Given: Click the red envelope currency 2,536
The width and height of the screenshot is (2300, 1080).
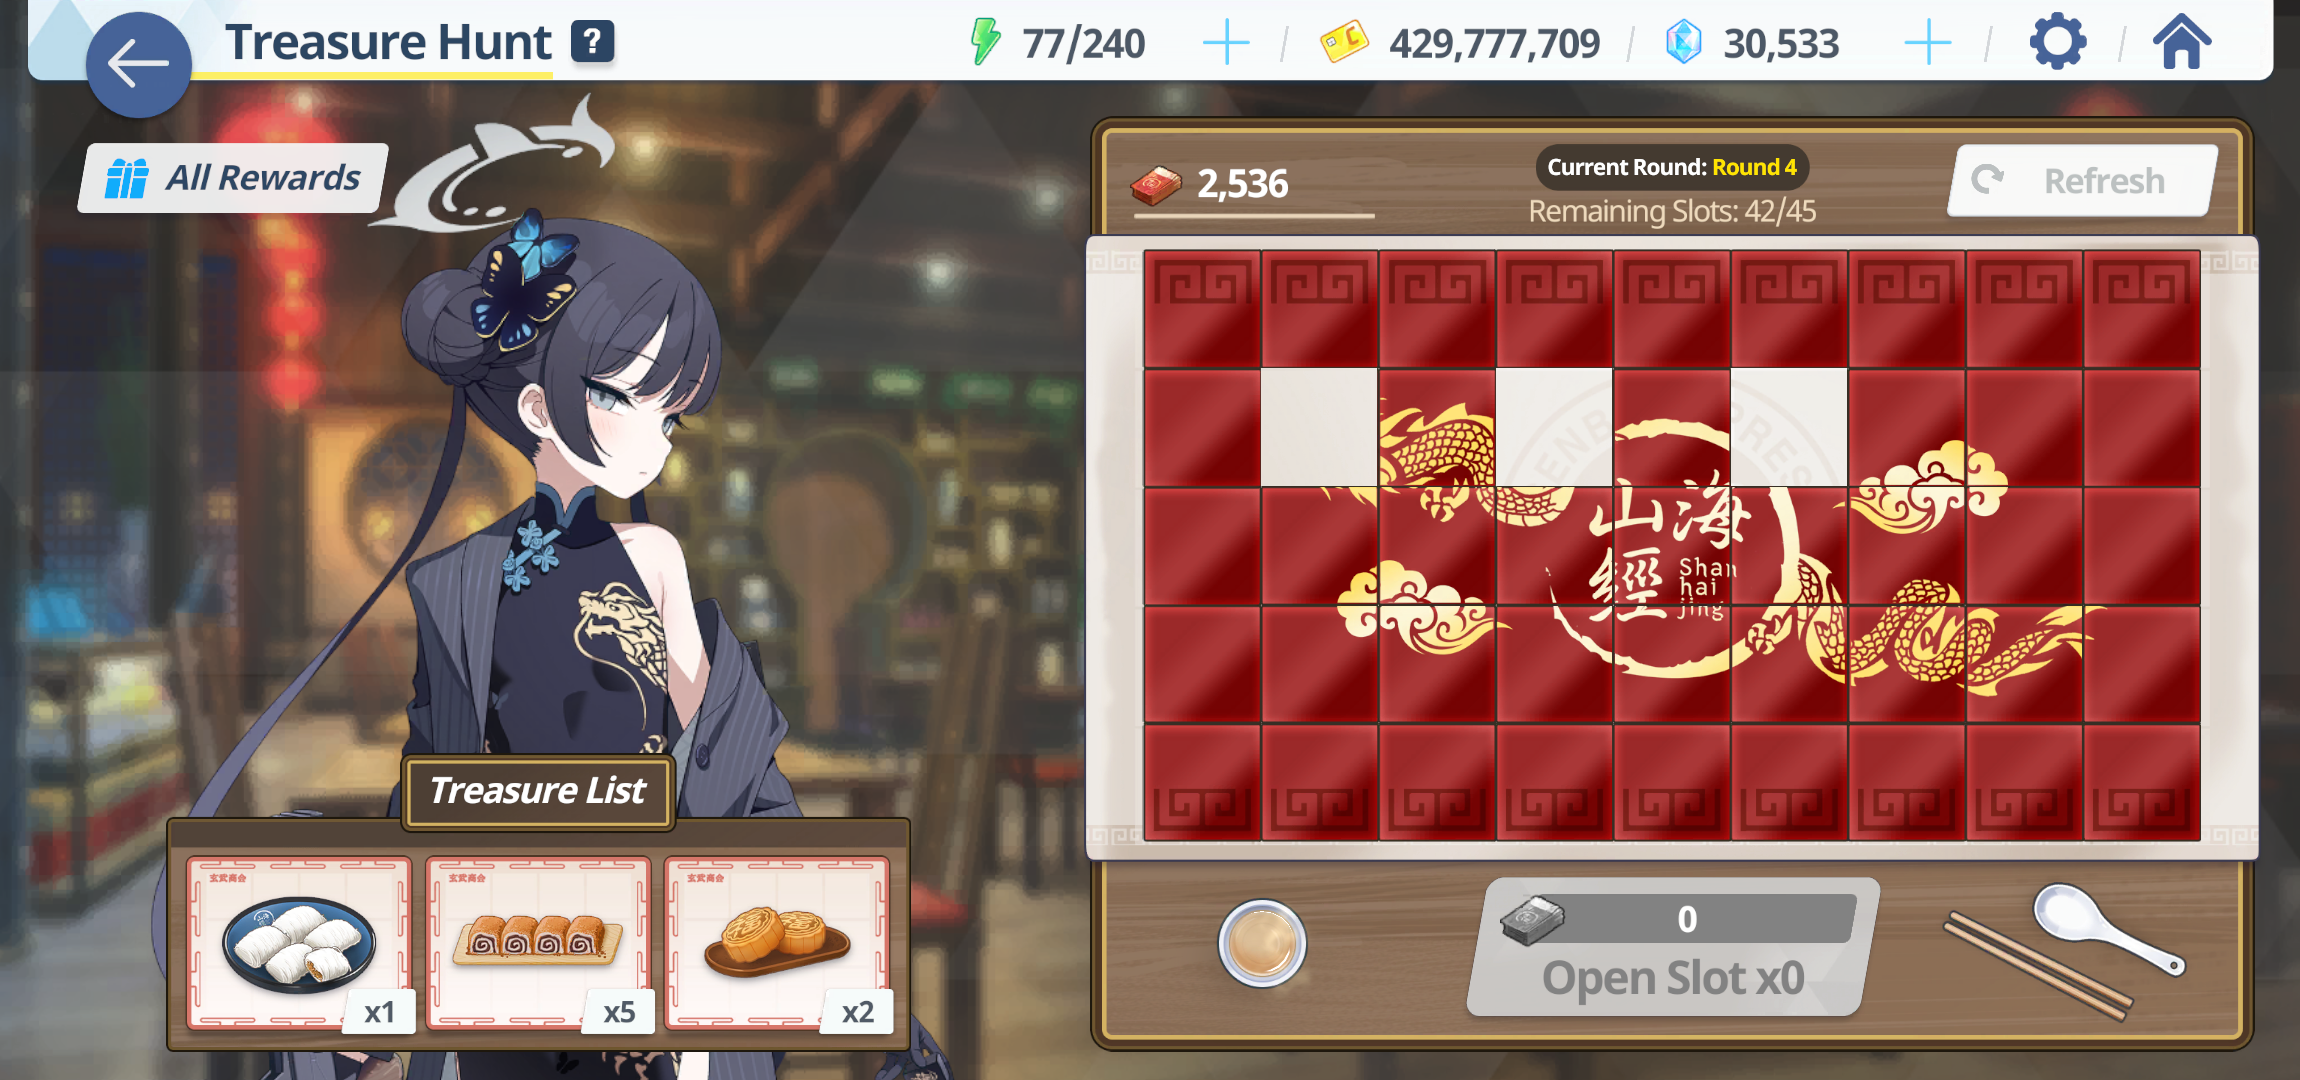Looking at the screenshot, I should click(1211, 185).
